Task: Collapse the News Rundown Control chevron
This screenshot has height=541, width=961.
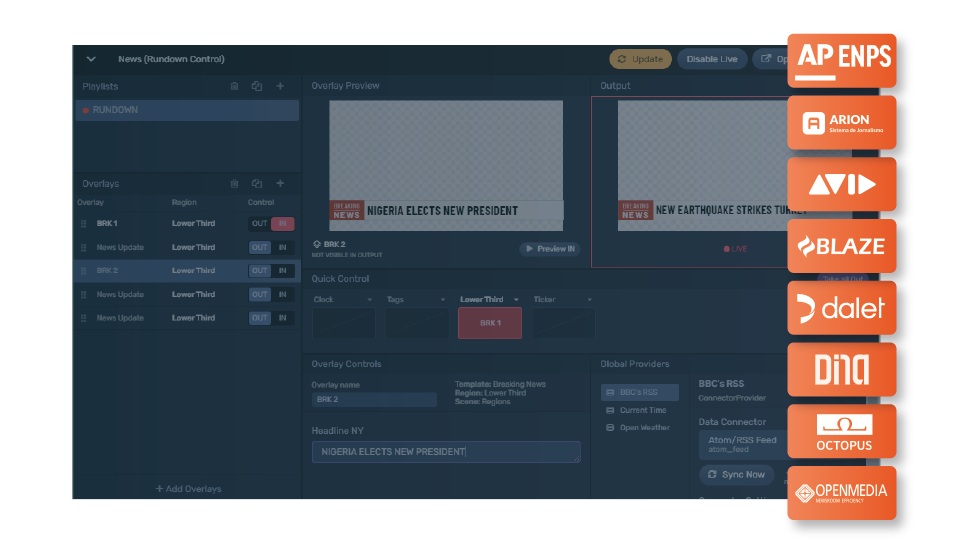Action: [x=91, y=59]
